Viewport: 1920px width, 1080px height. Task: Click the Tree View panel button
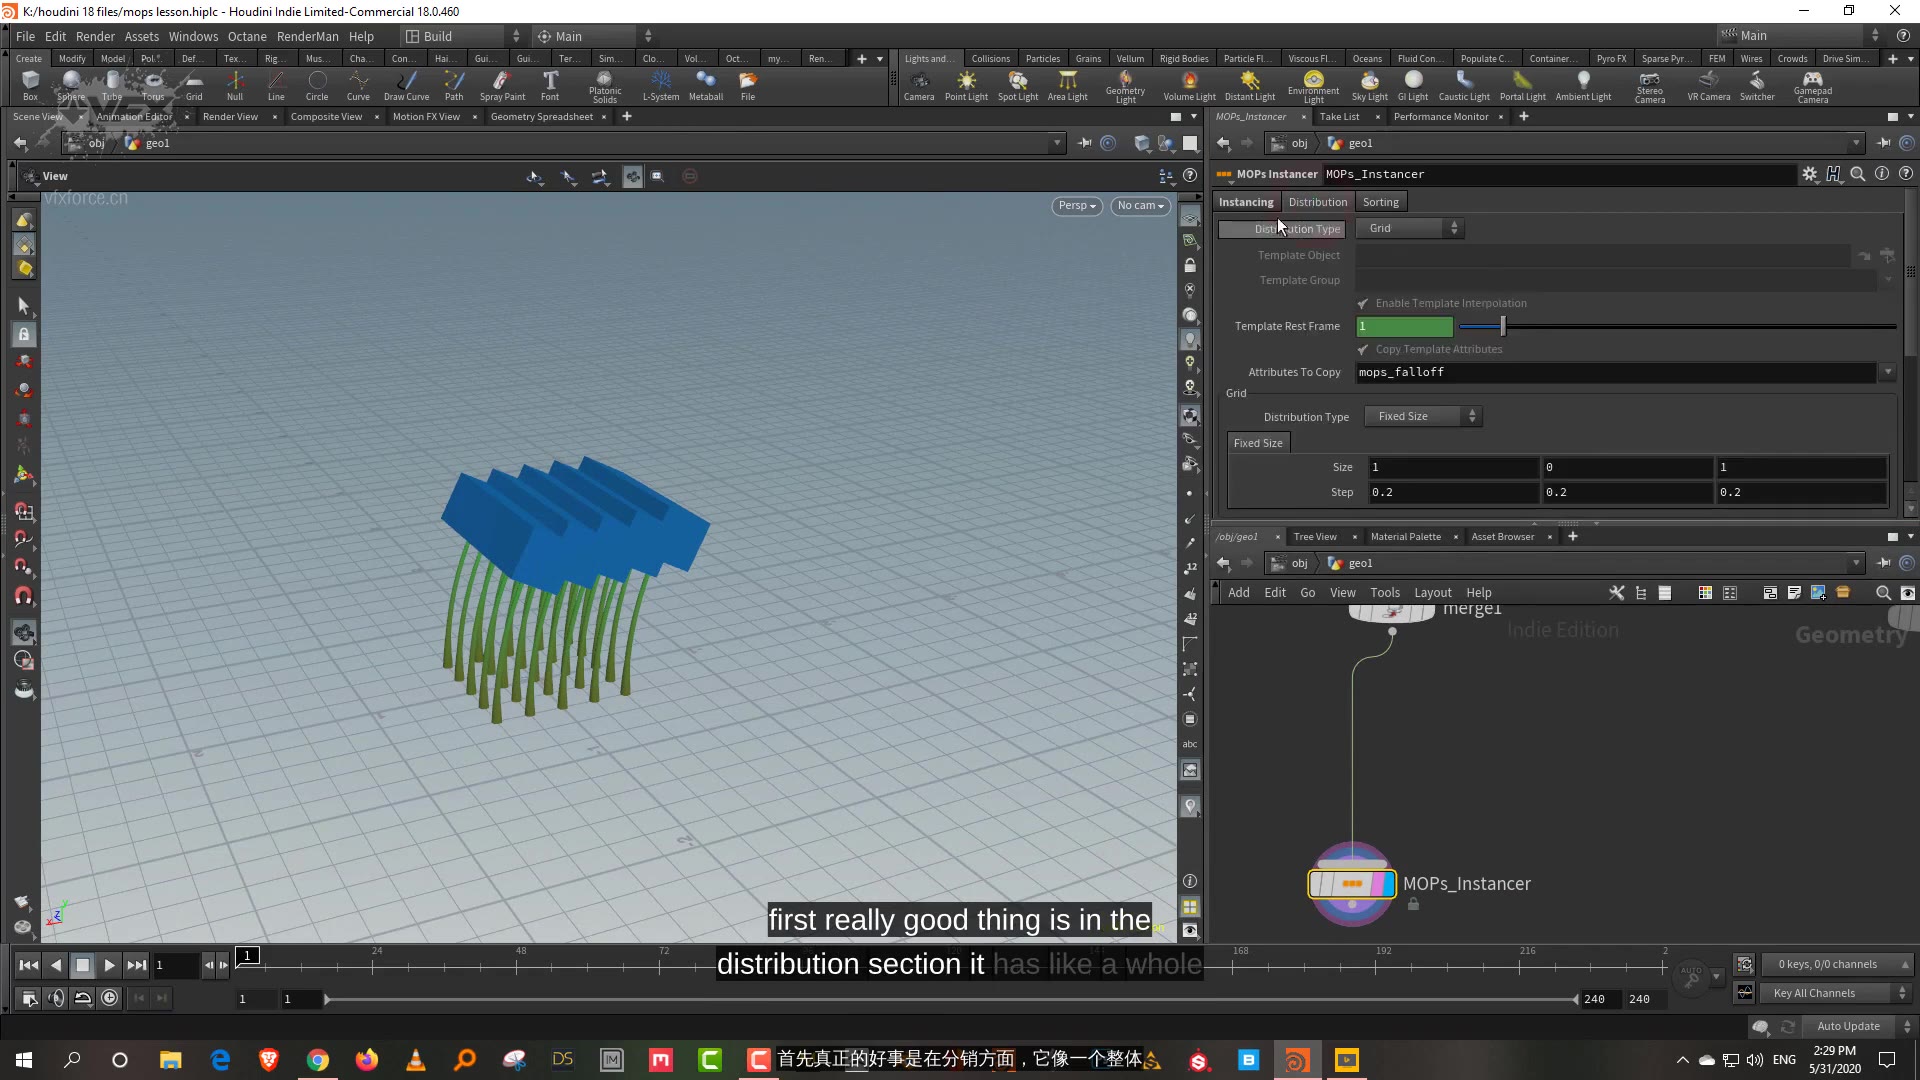1316,537
